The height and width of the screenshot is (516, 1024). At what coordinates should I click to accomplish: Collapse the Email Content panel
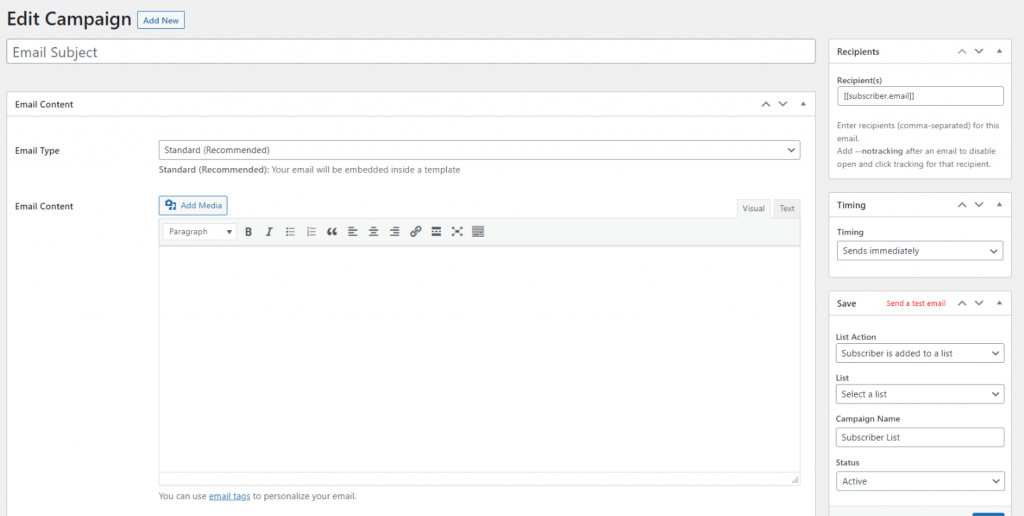coord(803,105)
